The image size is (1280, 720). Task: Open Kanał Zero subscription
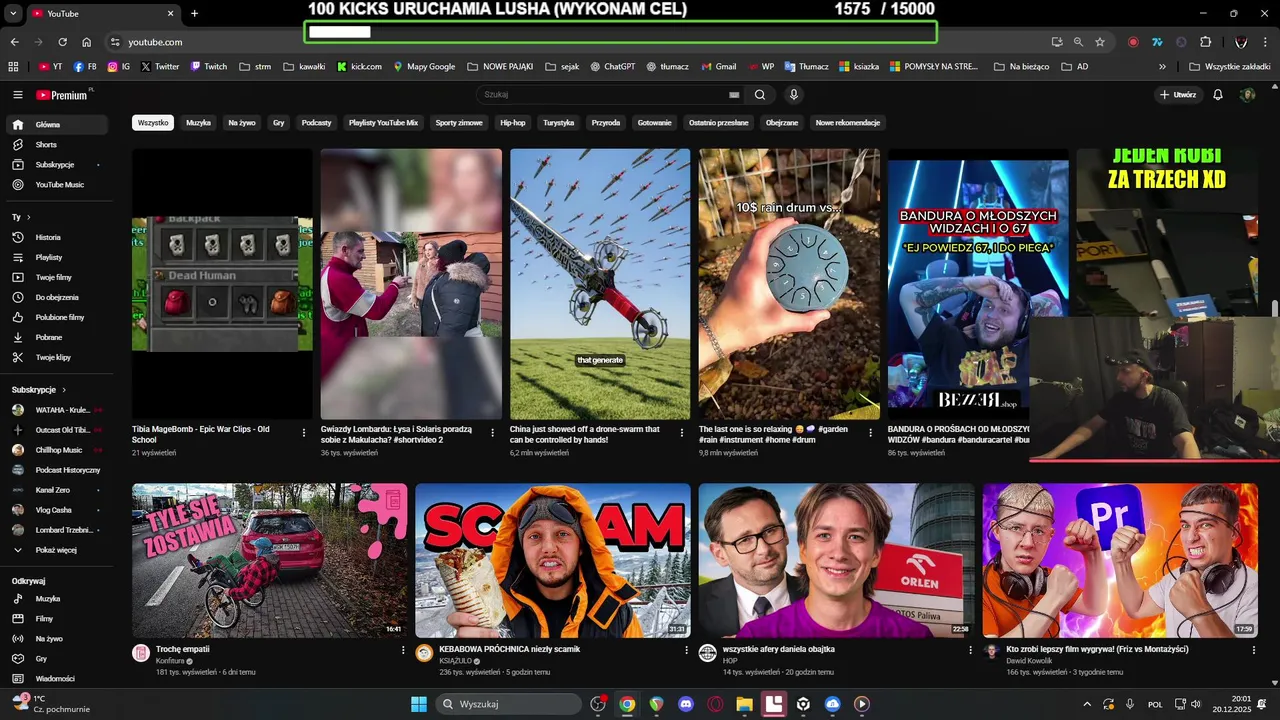[x=57, y=490]
